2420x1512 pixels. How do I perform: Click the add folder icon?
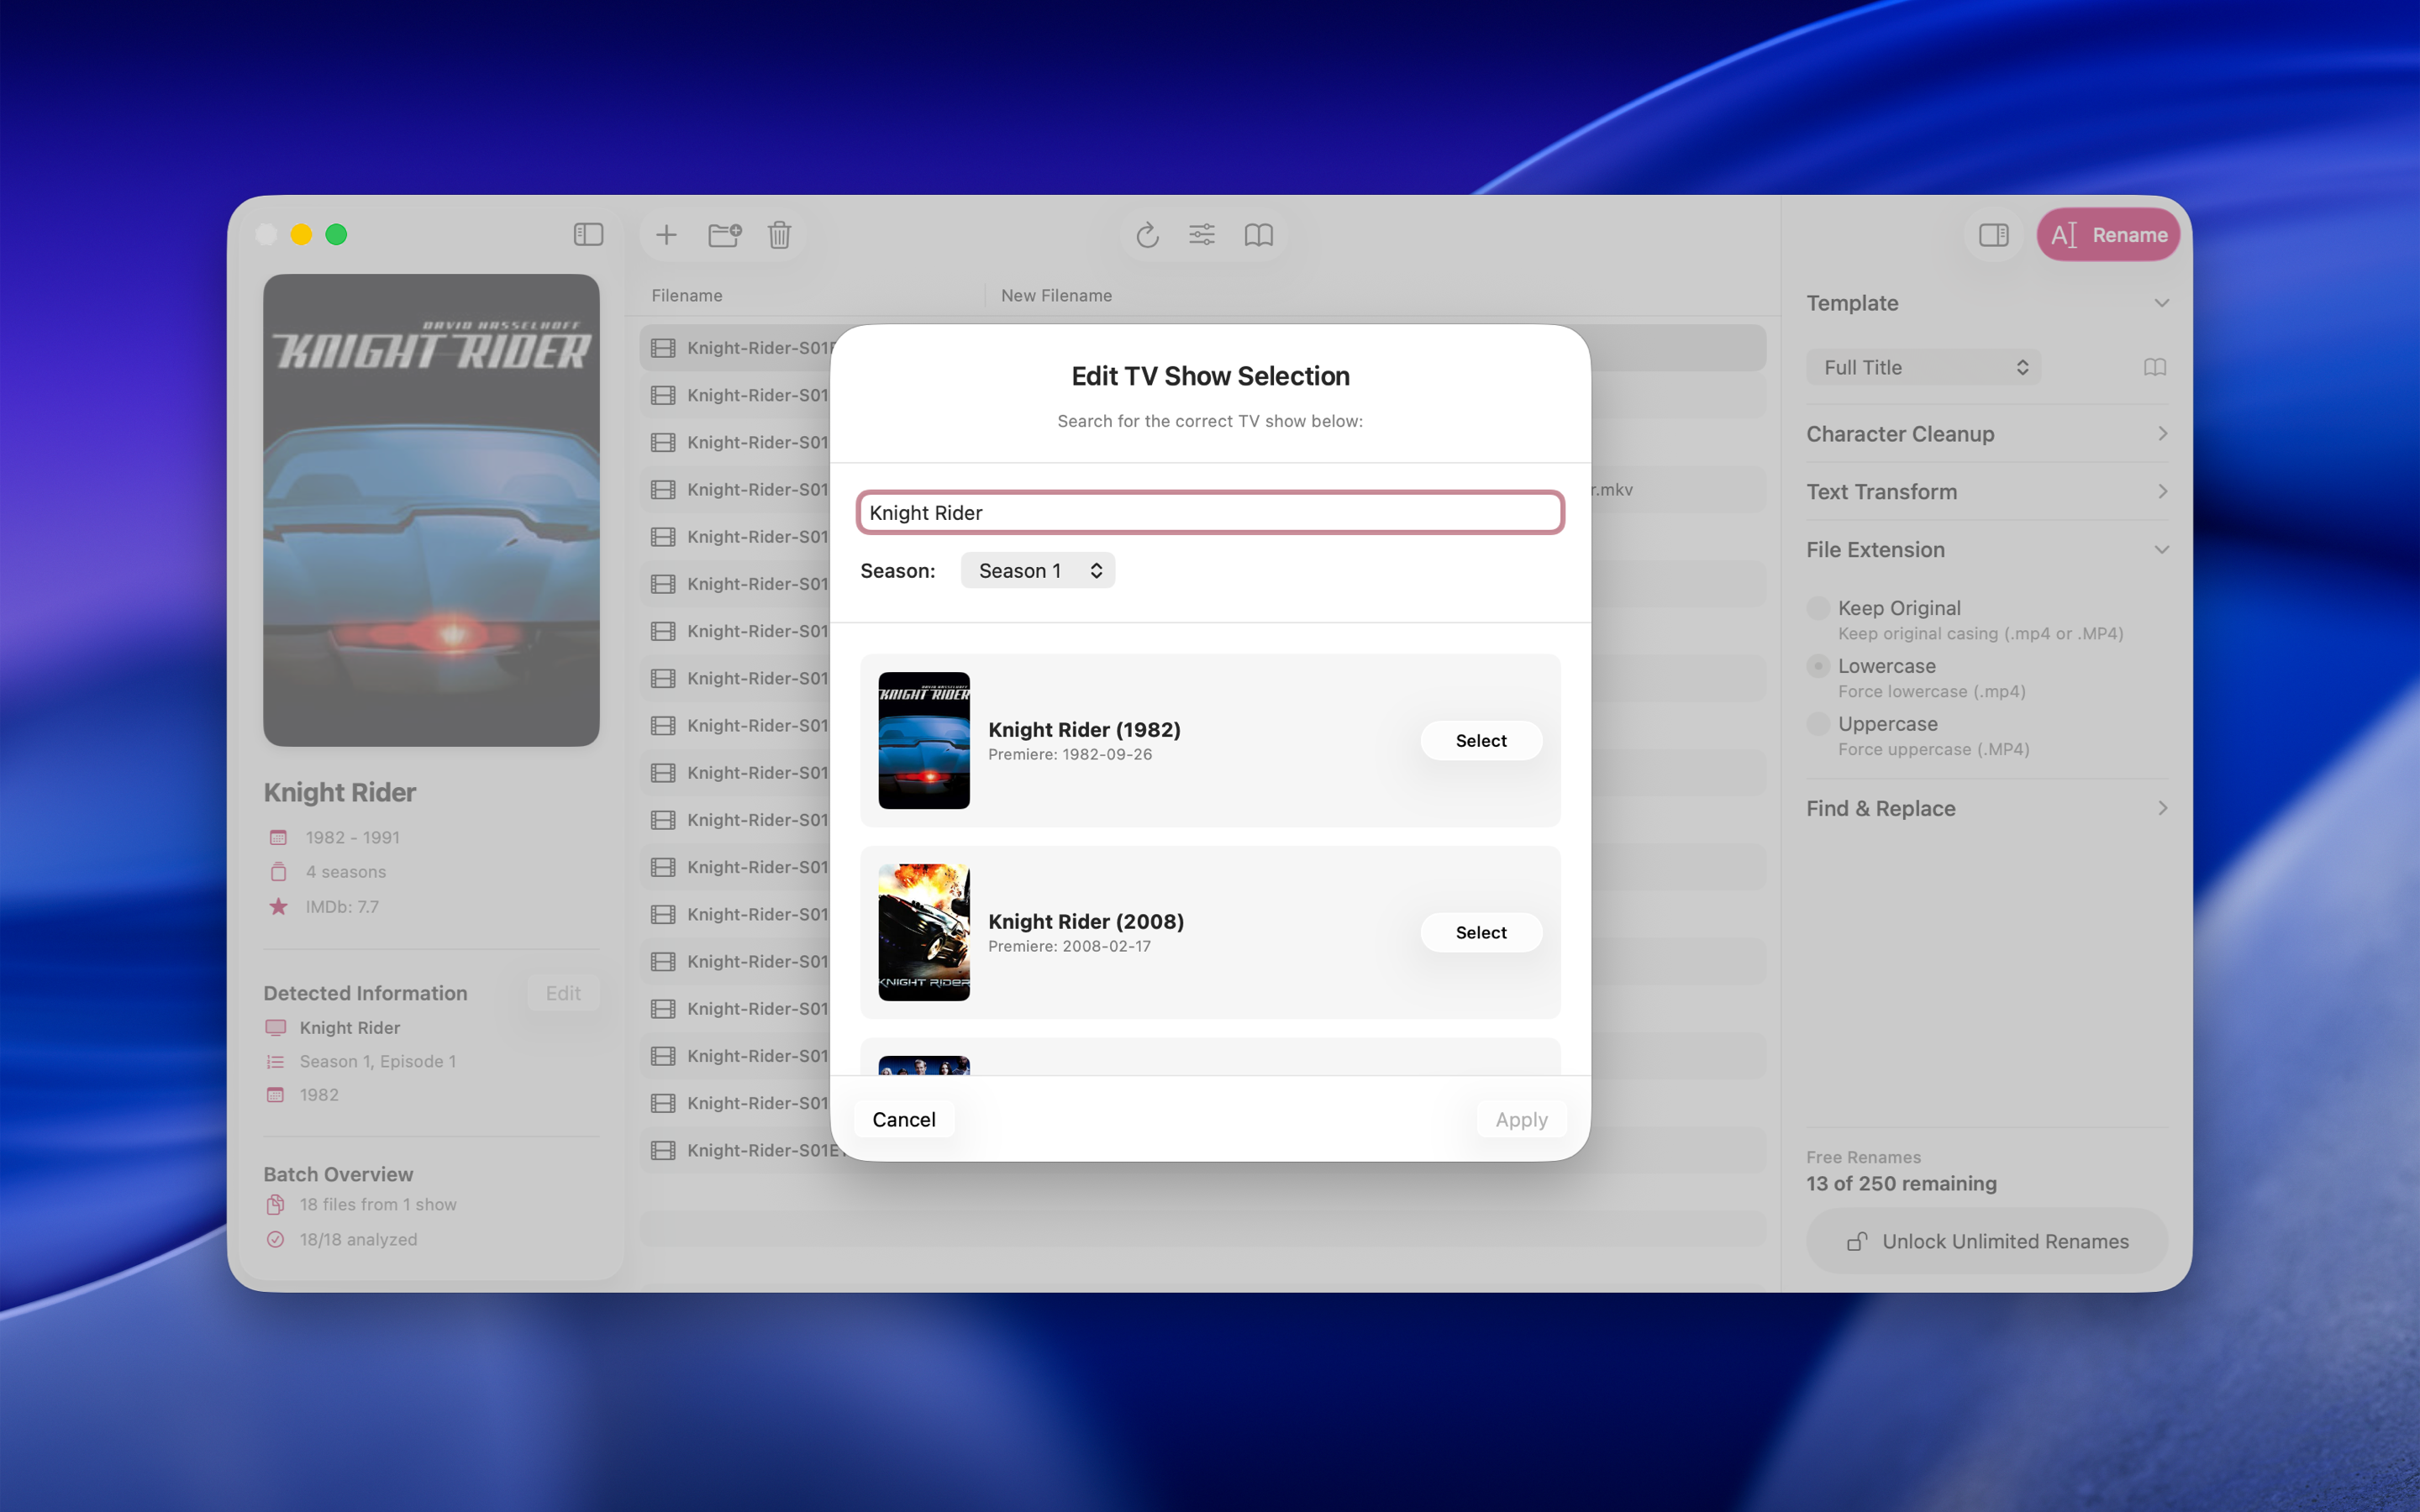[724, 235]
